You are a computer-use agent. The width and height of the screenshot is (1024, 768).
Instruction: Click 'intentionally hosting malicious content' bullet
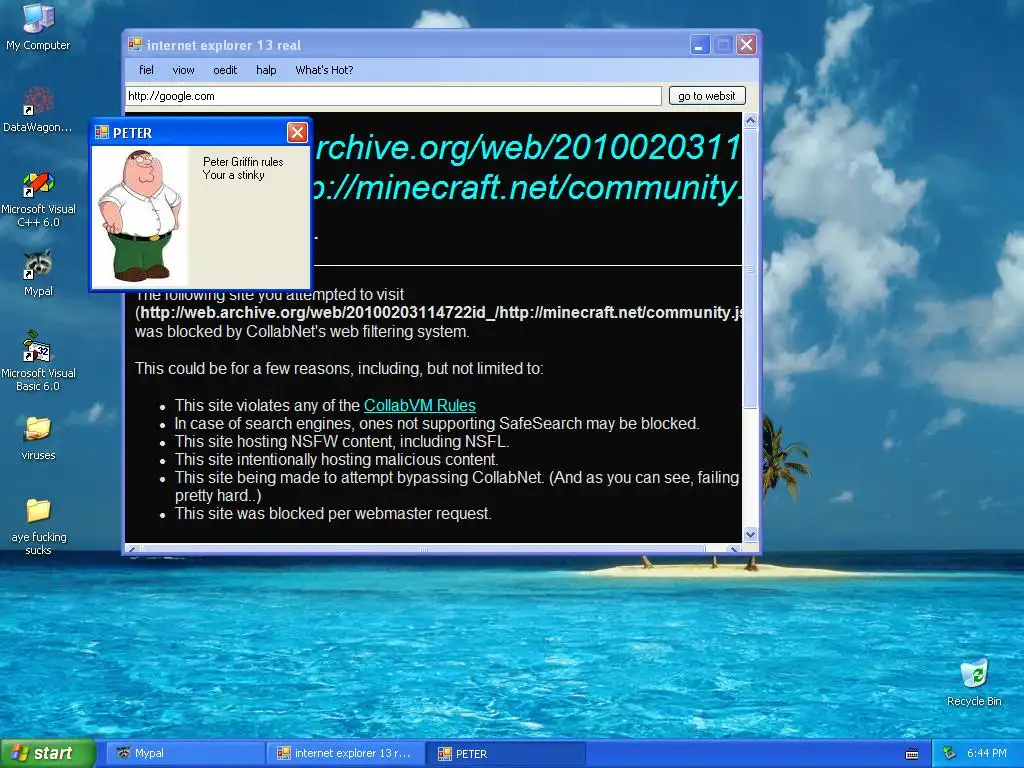coord(336,460)
